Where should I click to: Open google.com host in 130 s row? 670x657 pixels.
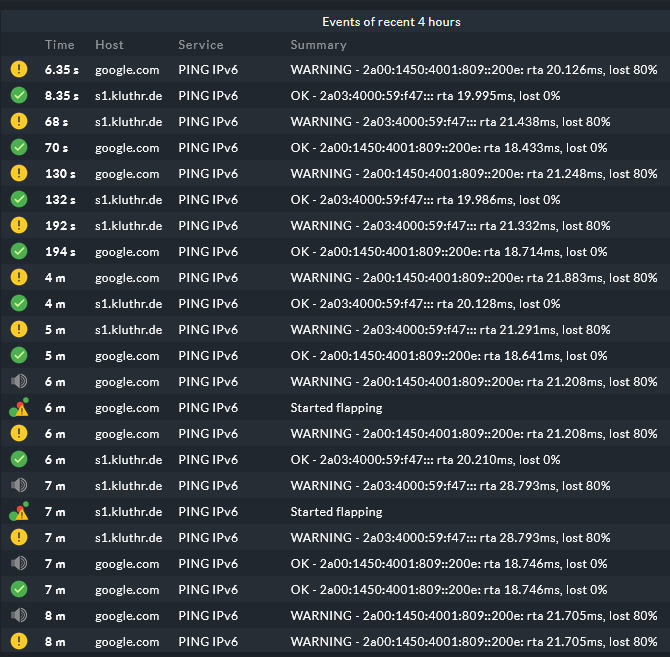pyautogui.click(x=127, y=174)
